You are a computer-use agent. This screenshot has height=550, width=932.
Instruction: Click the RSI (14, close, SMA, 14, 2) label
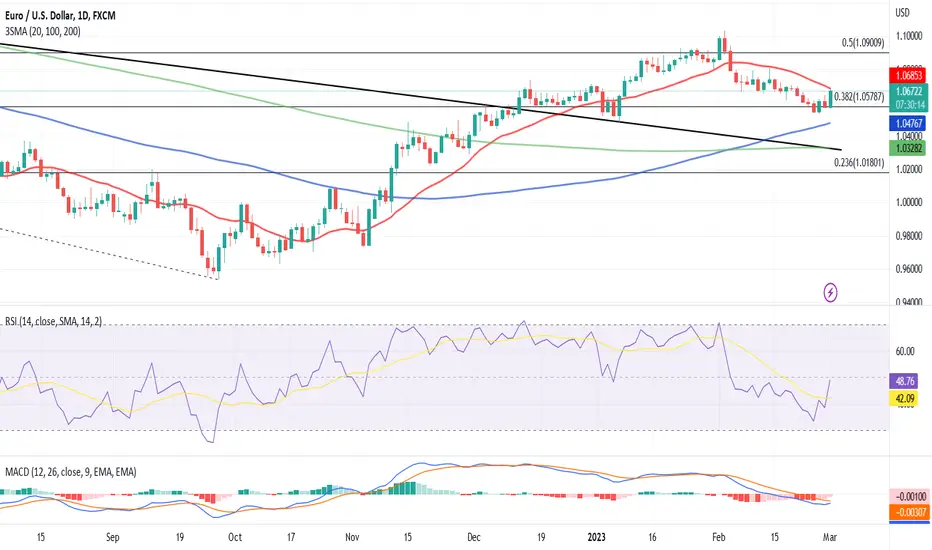tap(53, 321)
